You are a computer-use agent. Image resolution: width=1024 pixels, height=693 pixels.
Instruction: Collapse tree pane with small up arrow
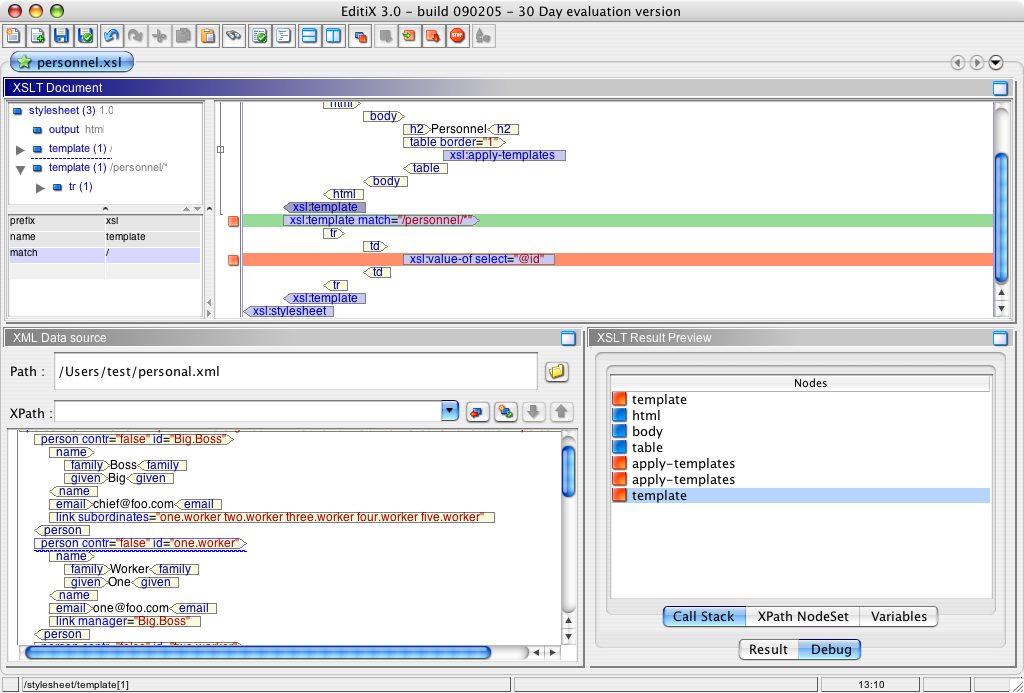point(187,209)
